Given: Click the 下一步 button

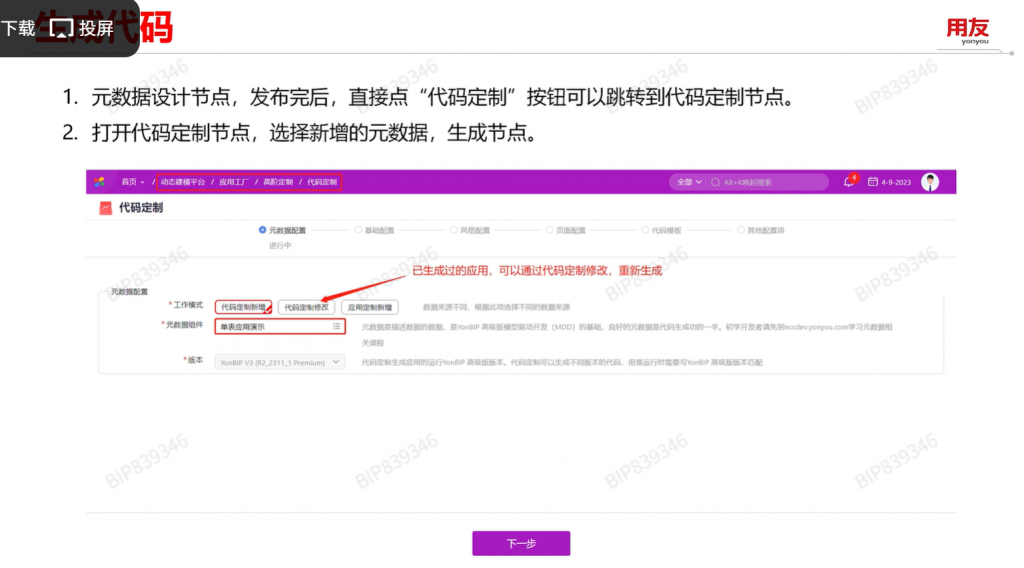Looking at the screenshot, I should (x=521, y=543).
